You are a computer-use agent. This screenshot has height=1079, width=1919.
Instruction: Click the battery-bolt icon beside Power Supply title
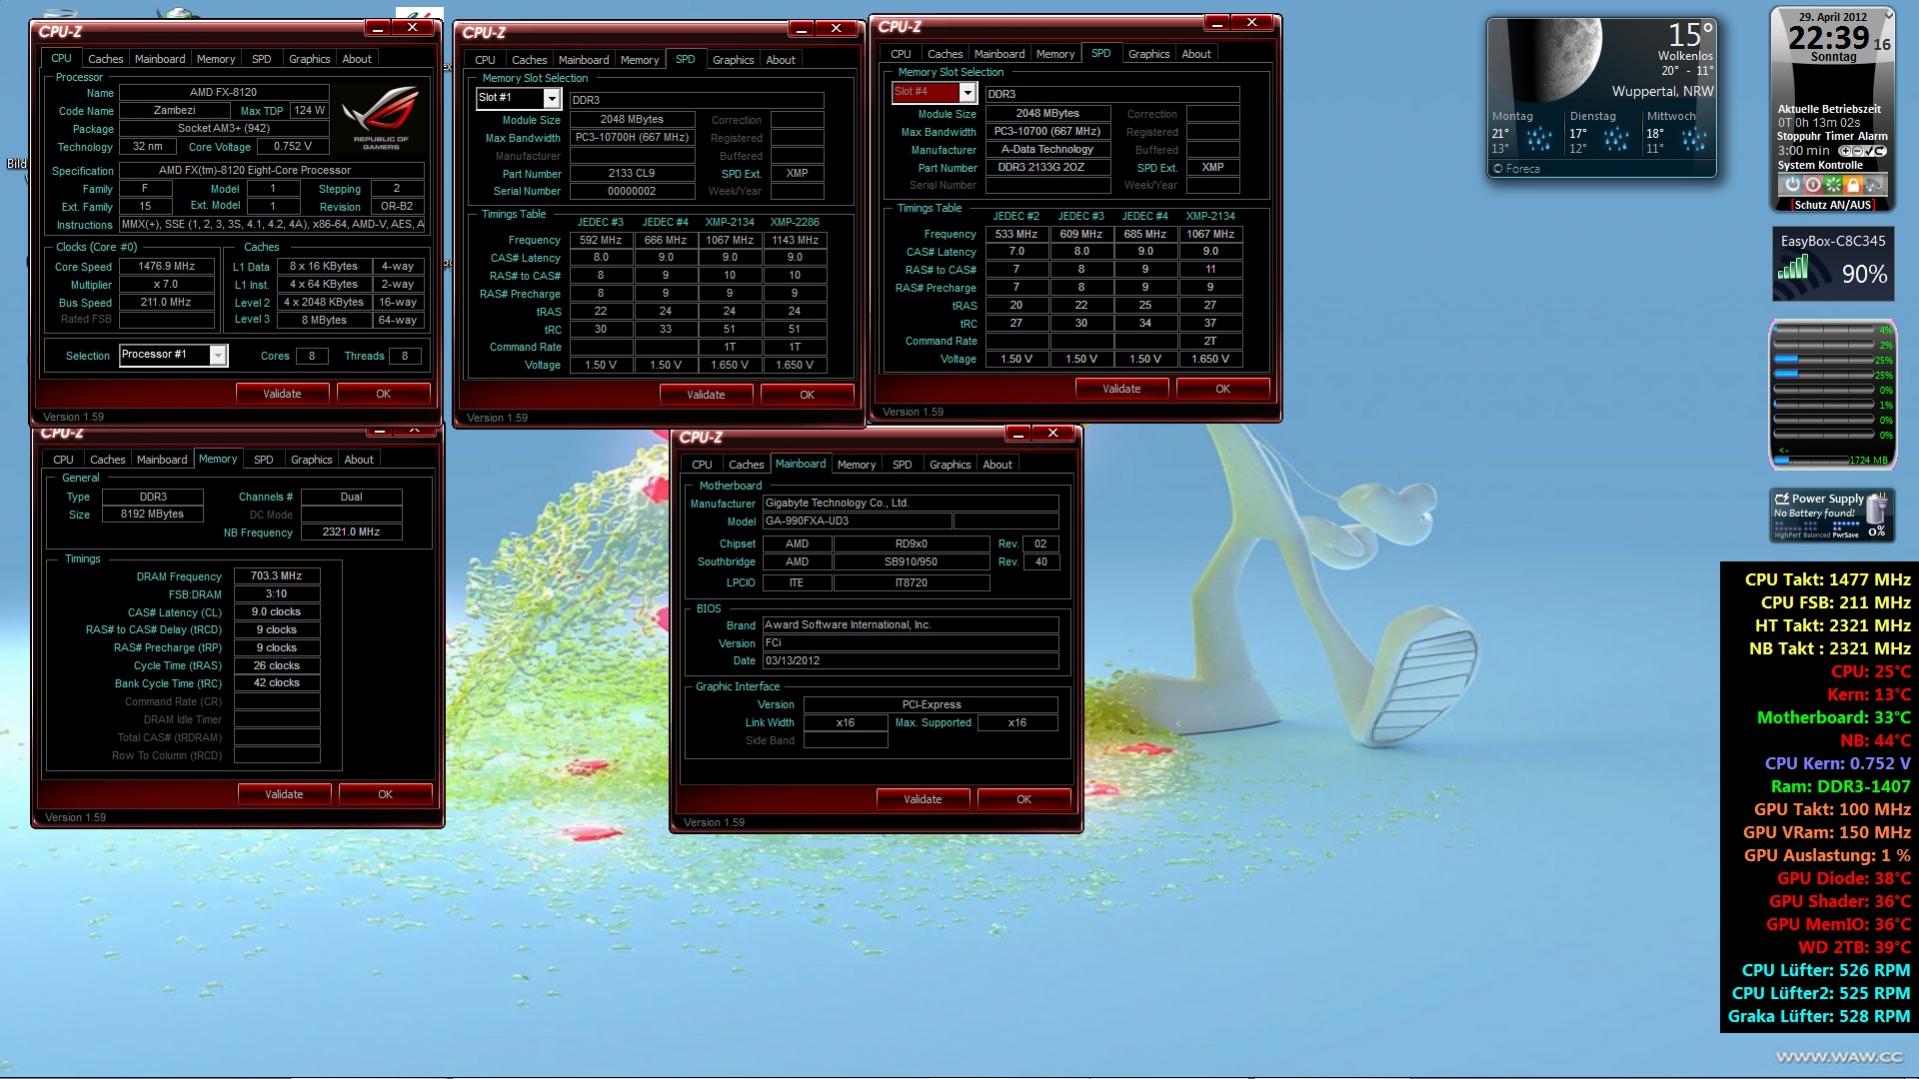coord(1782,499)
